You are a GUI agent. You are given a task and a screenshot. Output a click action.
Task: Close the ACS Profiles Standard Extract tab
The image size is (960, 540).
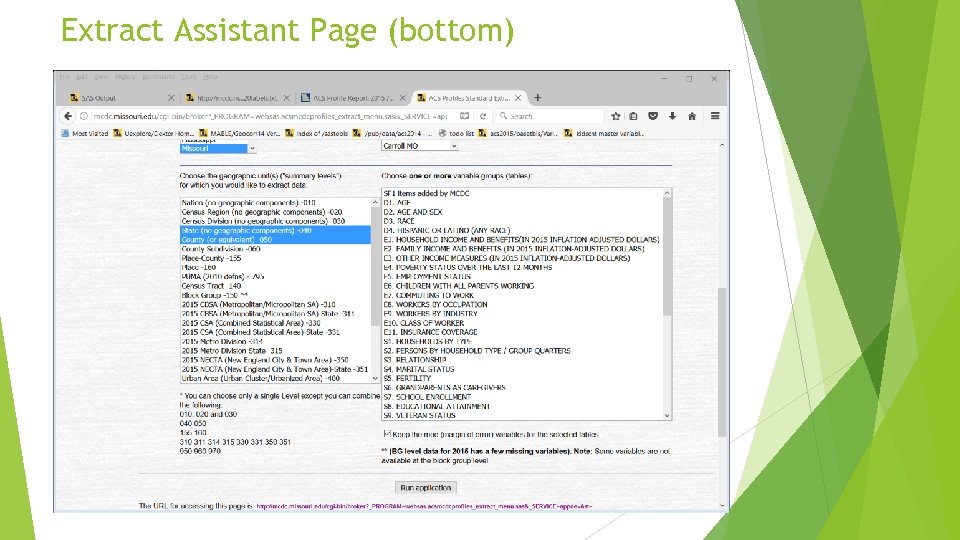coord(518,98)
